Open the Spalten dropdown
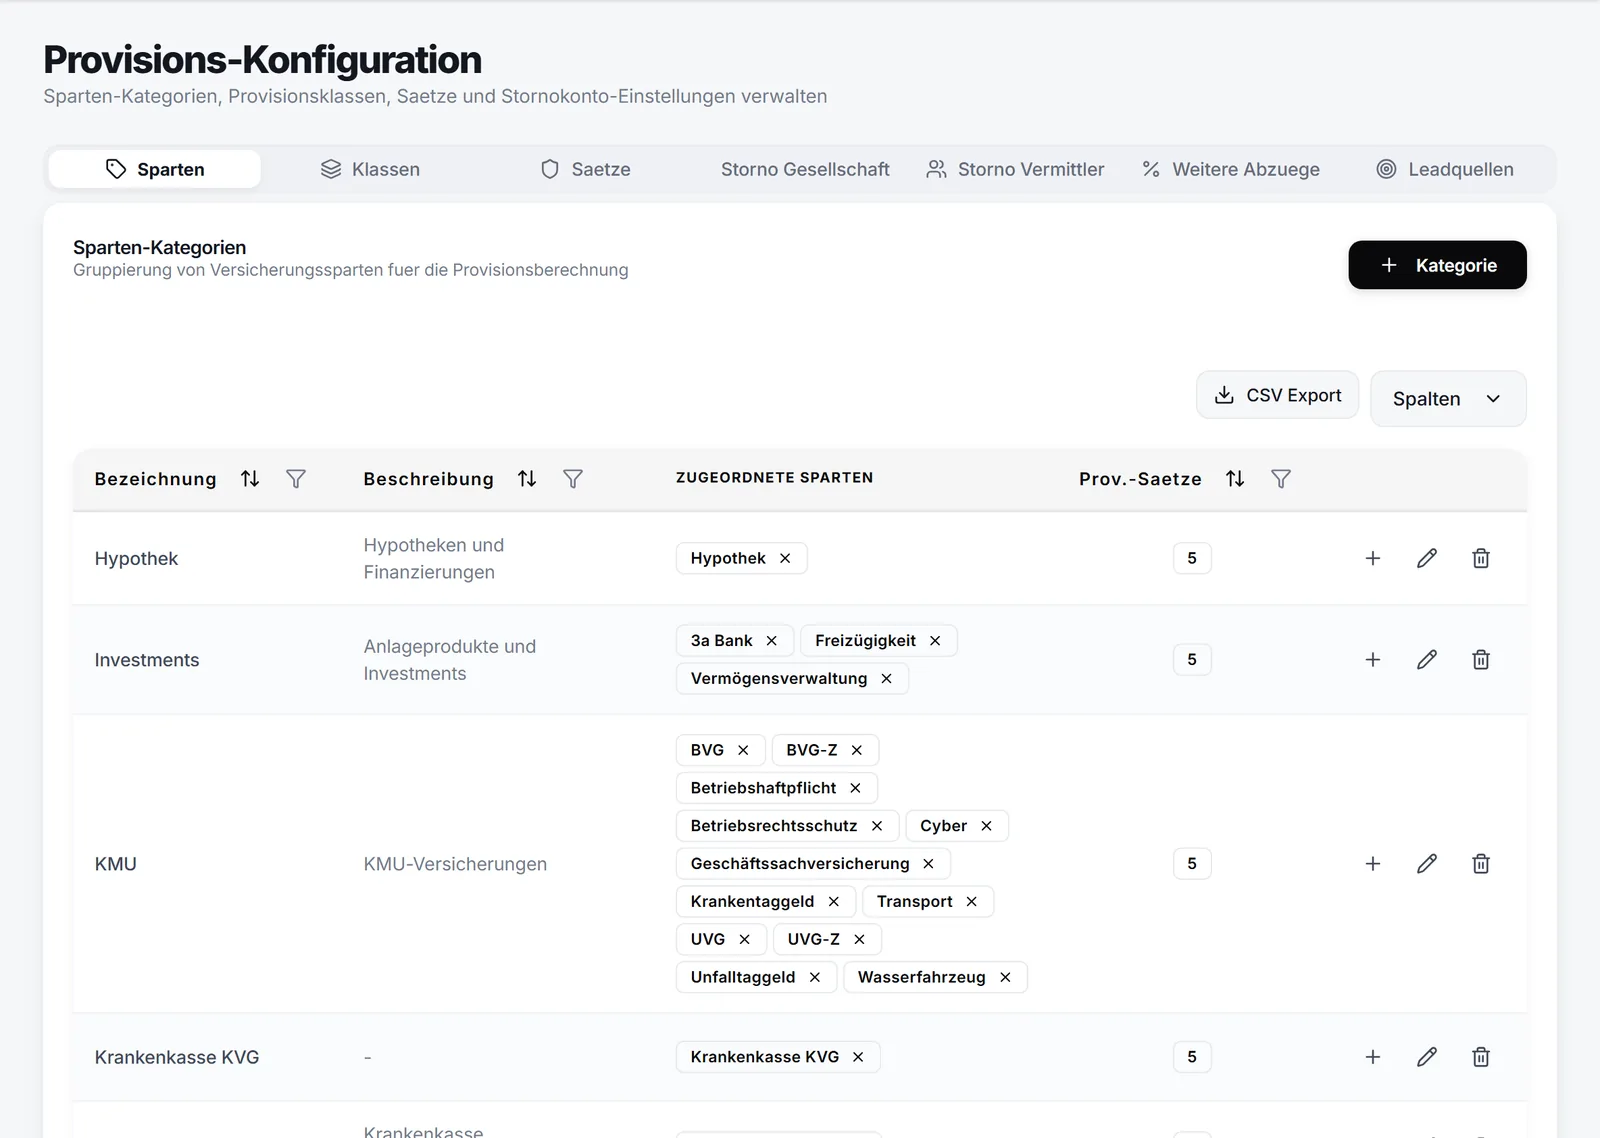The height and width of the screenshot is (1138, 1600). point(1447,399)
